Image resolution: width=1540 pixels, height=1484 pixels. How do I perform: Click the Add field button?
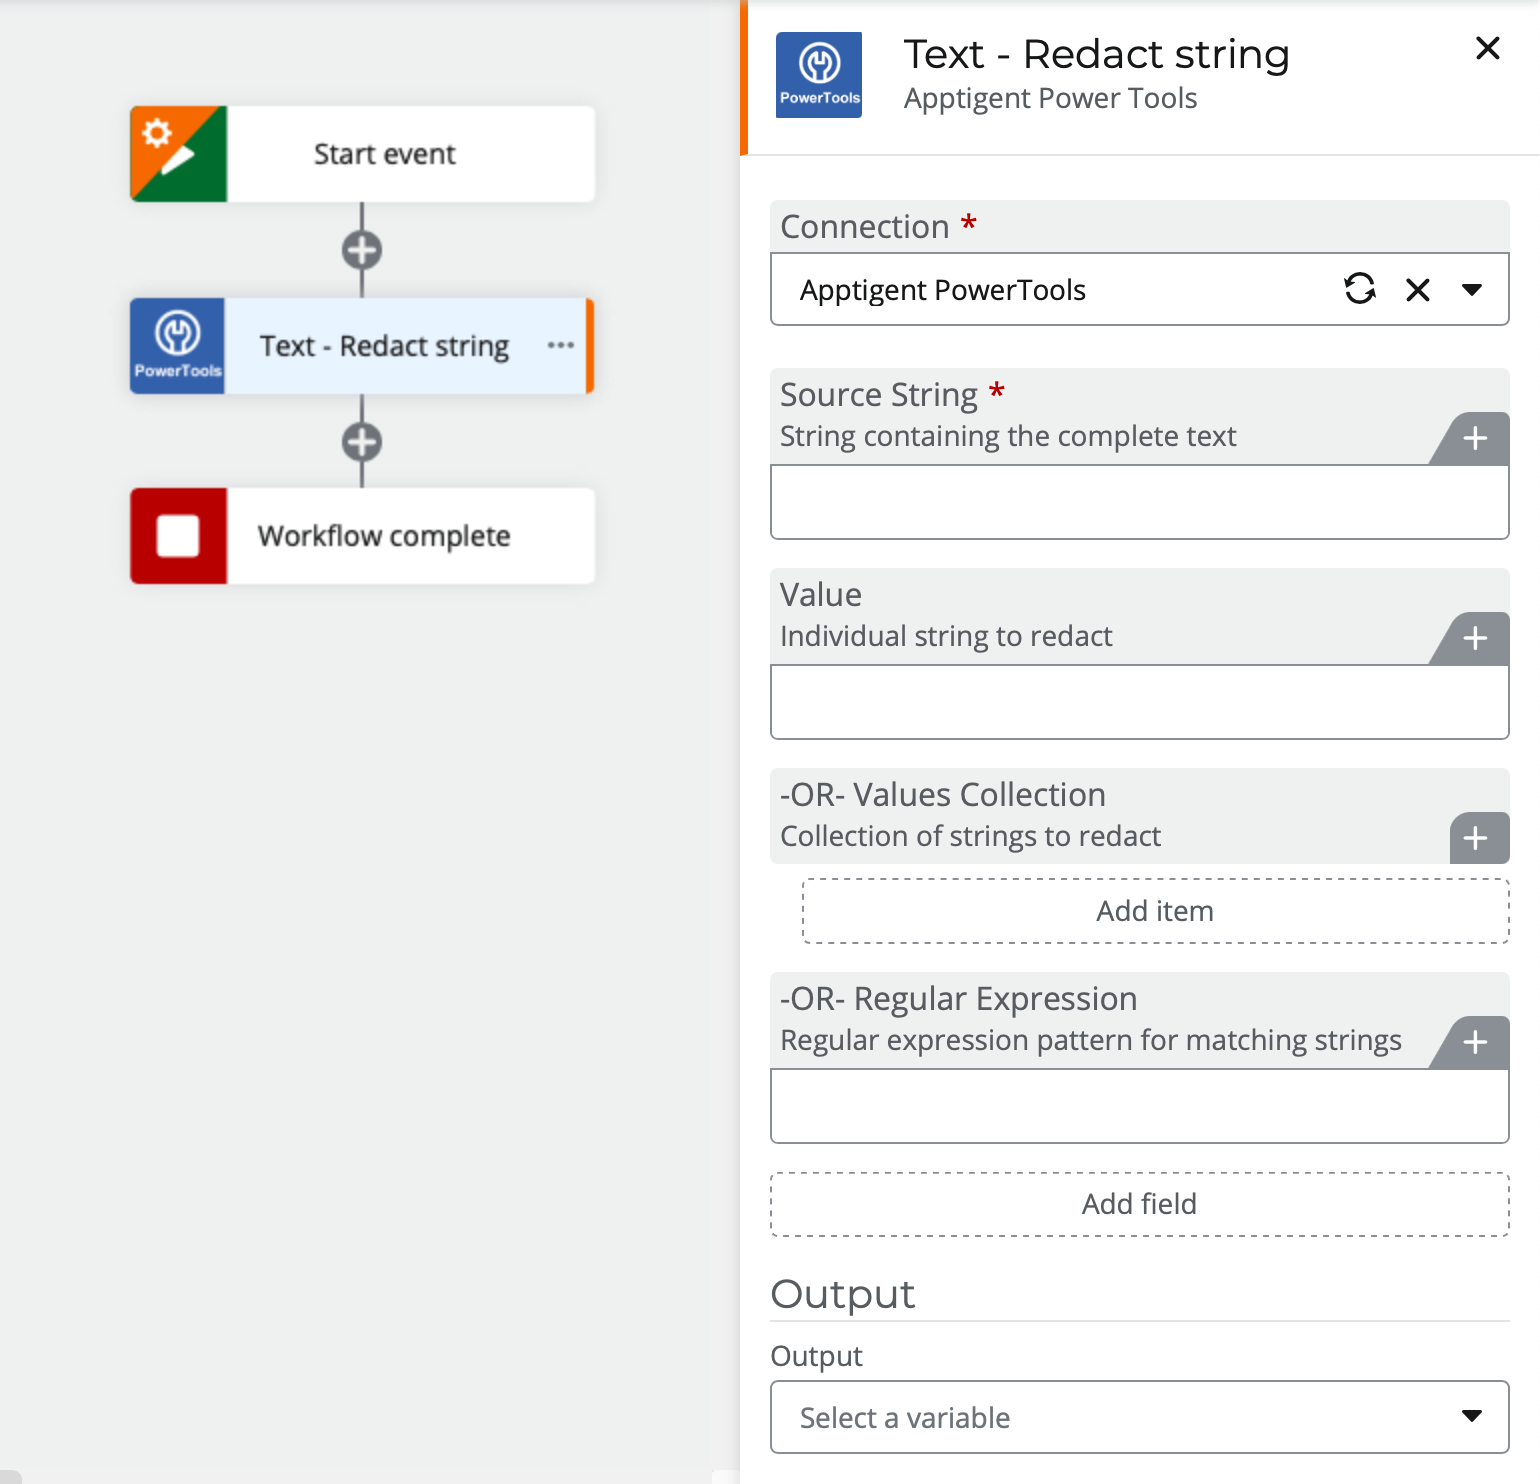point(1139,1204)
